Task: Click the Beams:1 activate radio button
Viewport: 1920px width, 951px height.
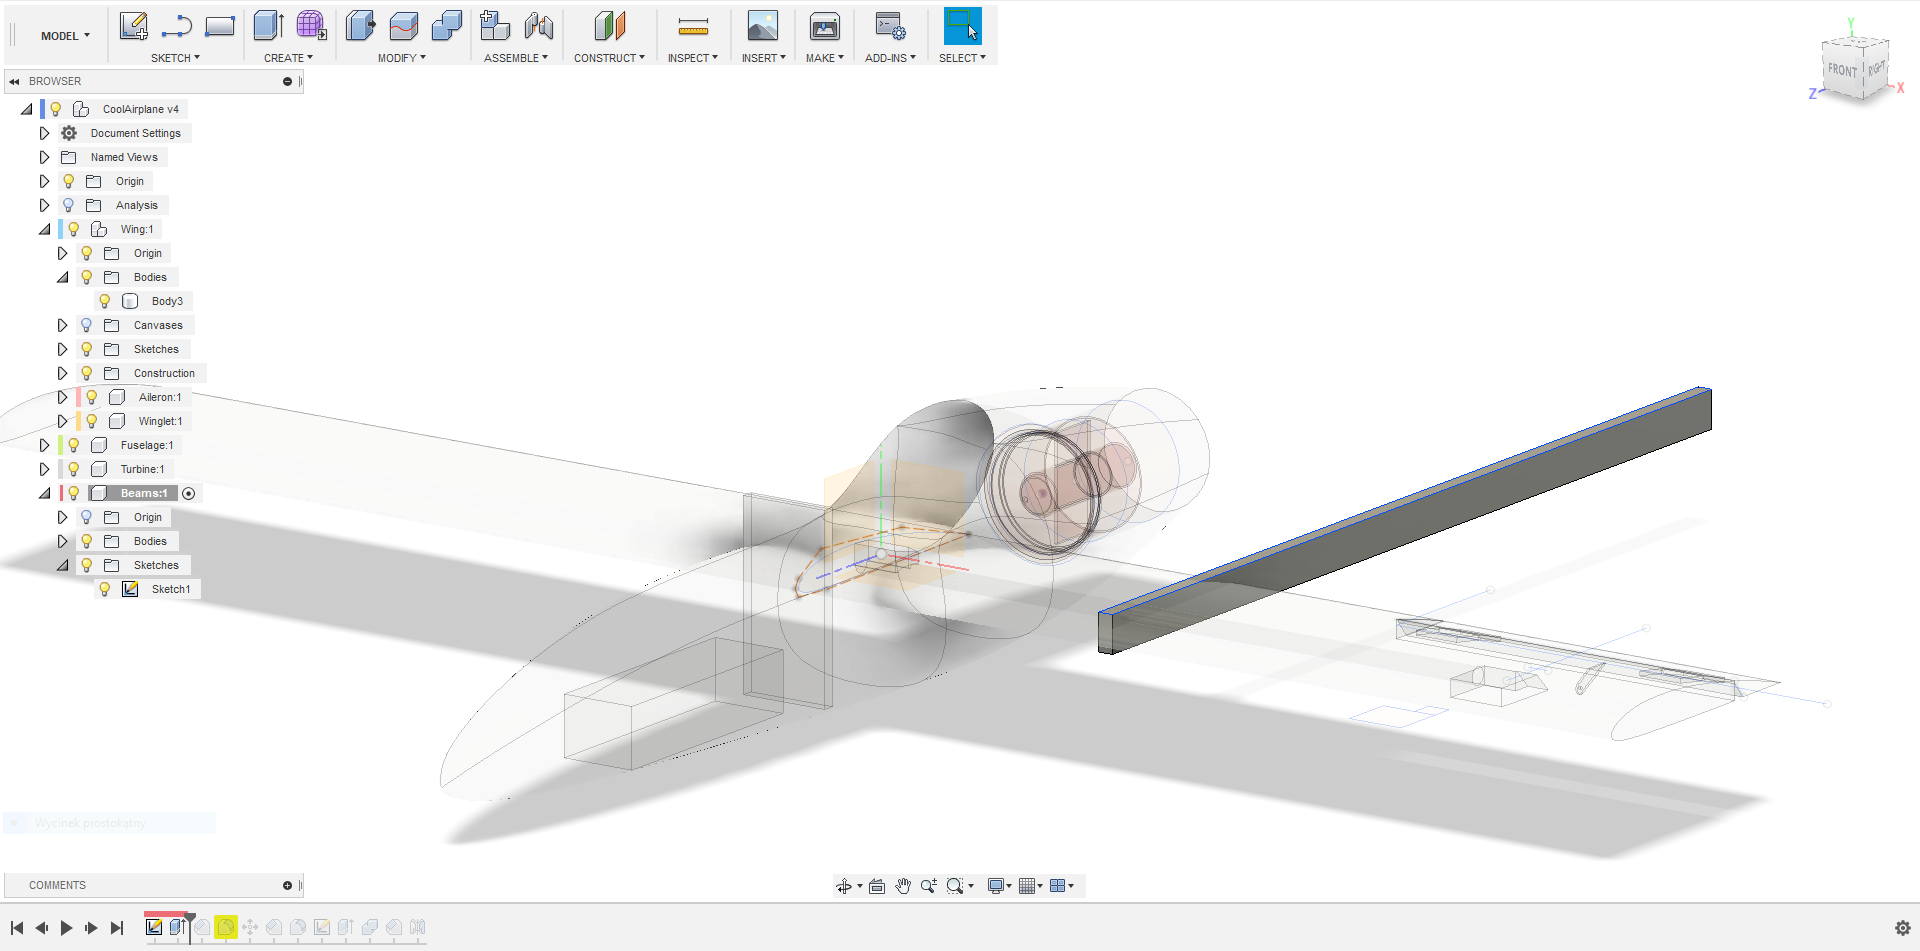Action: tap(188, 493)
